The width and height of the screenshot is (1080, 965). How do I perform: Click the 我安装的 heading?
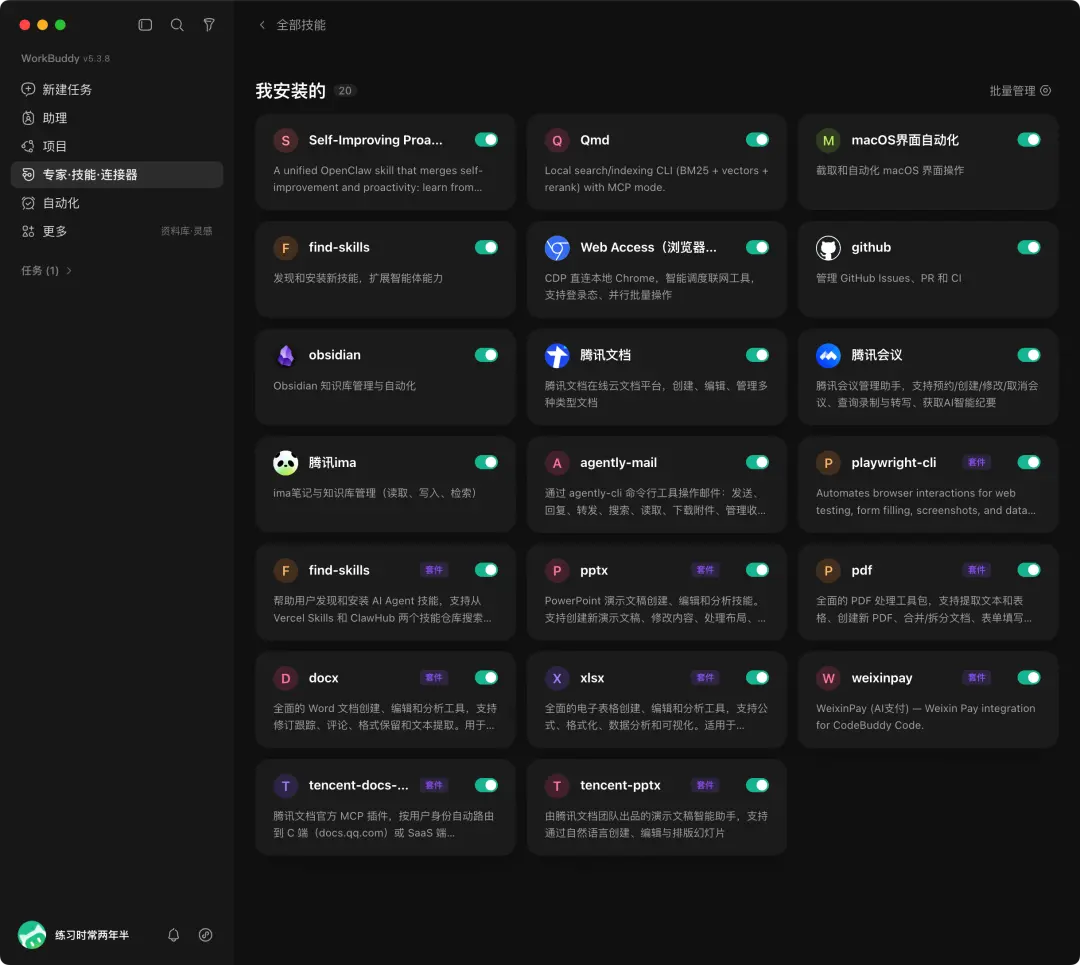[290, 91]
